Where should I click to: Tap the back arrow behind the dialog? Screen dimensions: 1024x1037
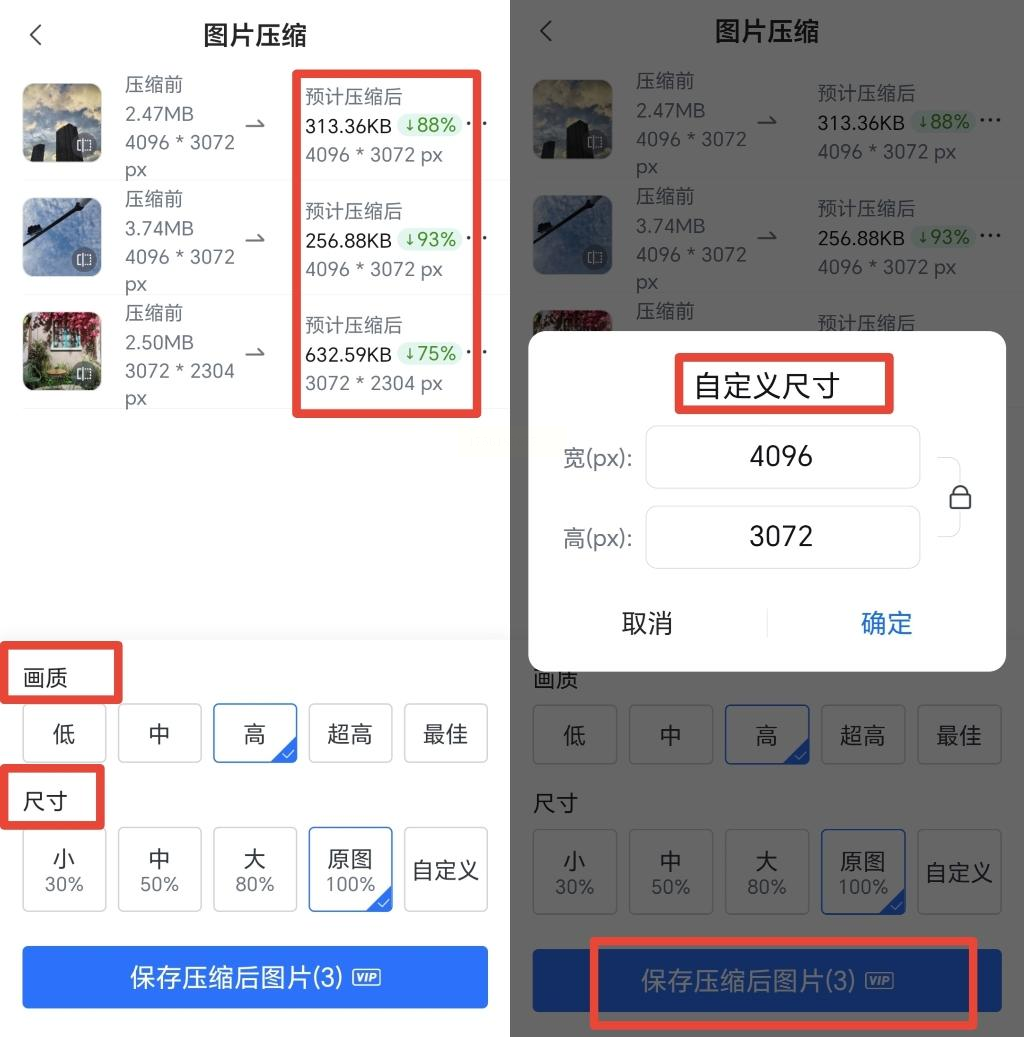tap(546, 30)
